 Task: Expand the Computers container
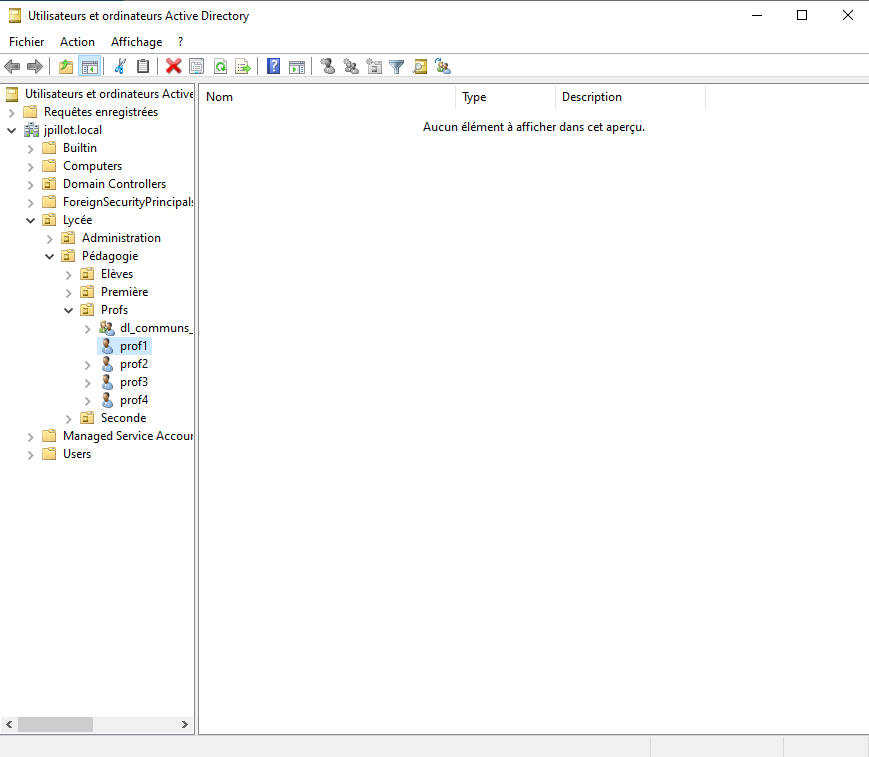[x=30, y=167]
